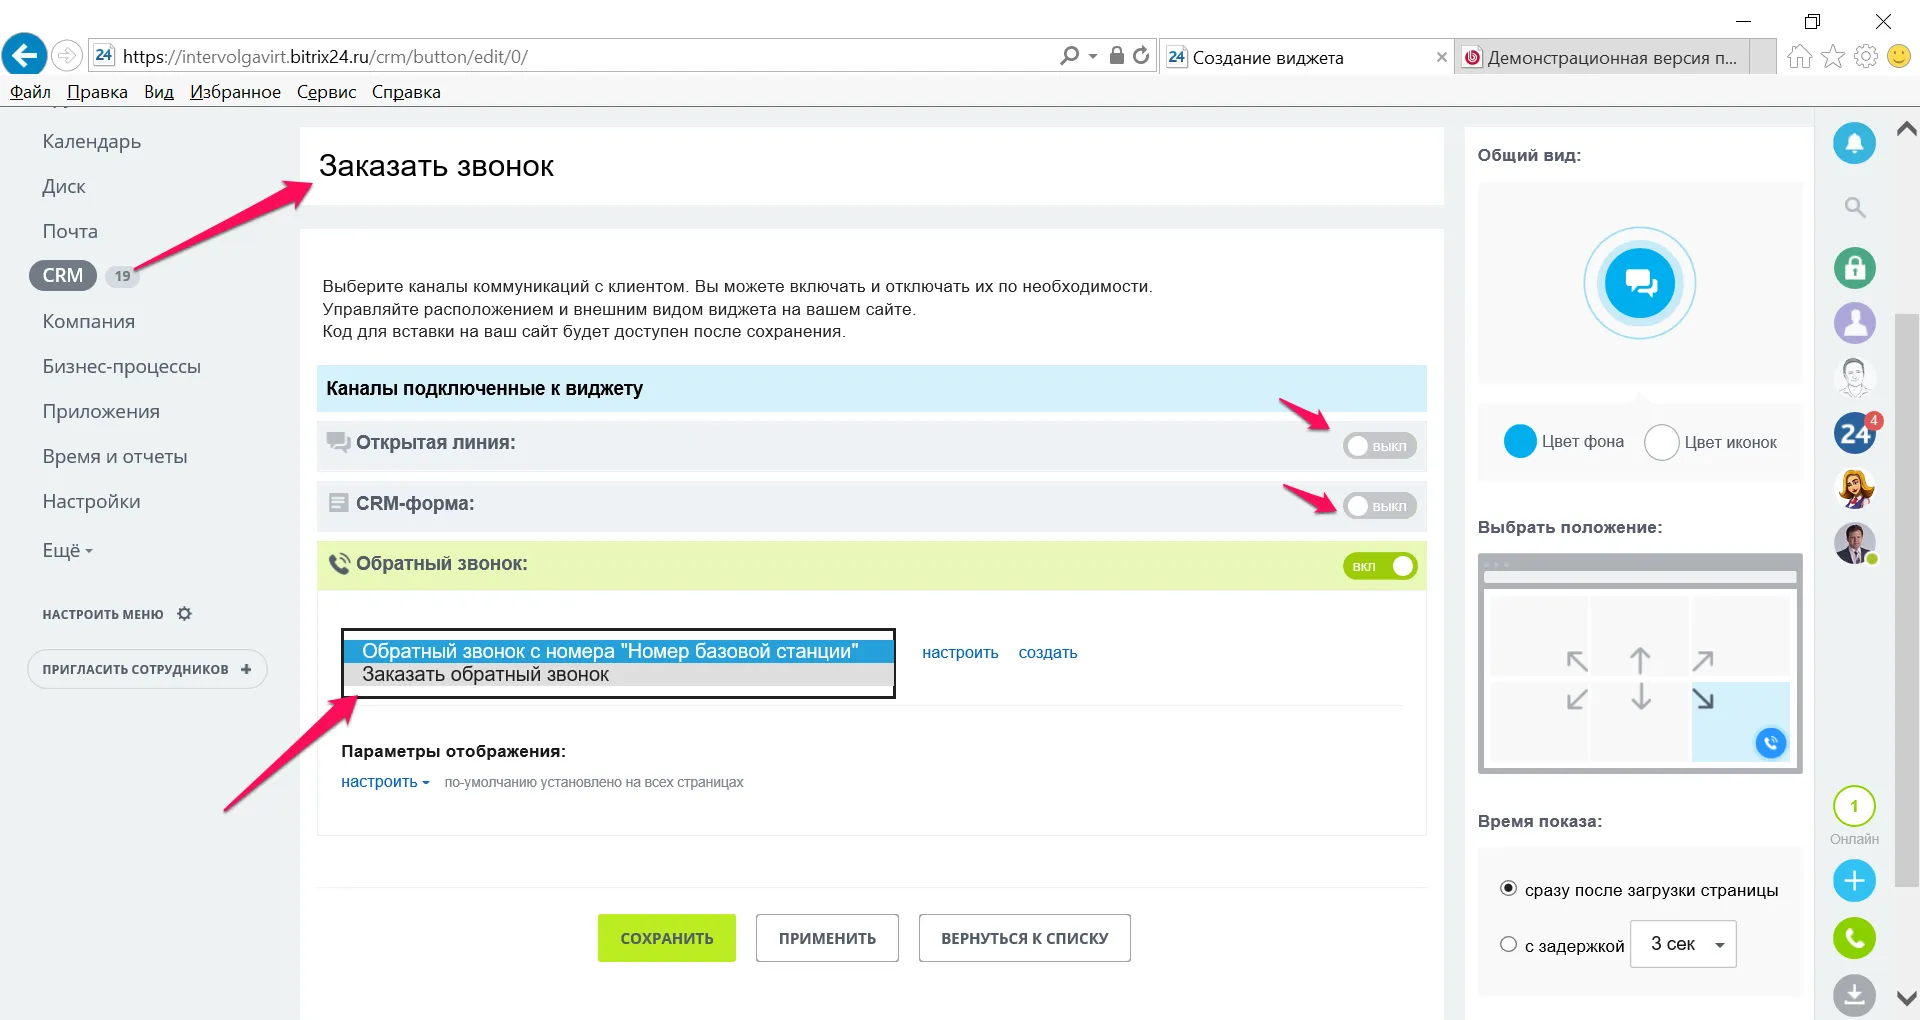Click the создать link
This screenshot has height=1020, width=1920.
(1047, 653)
